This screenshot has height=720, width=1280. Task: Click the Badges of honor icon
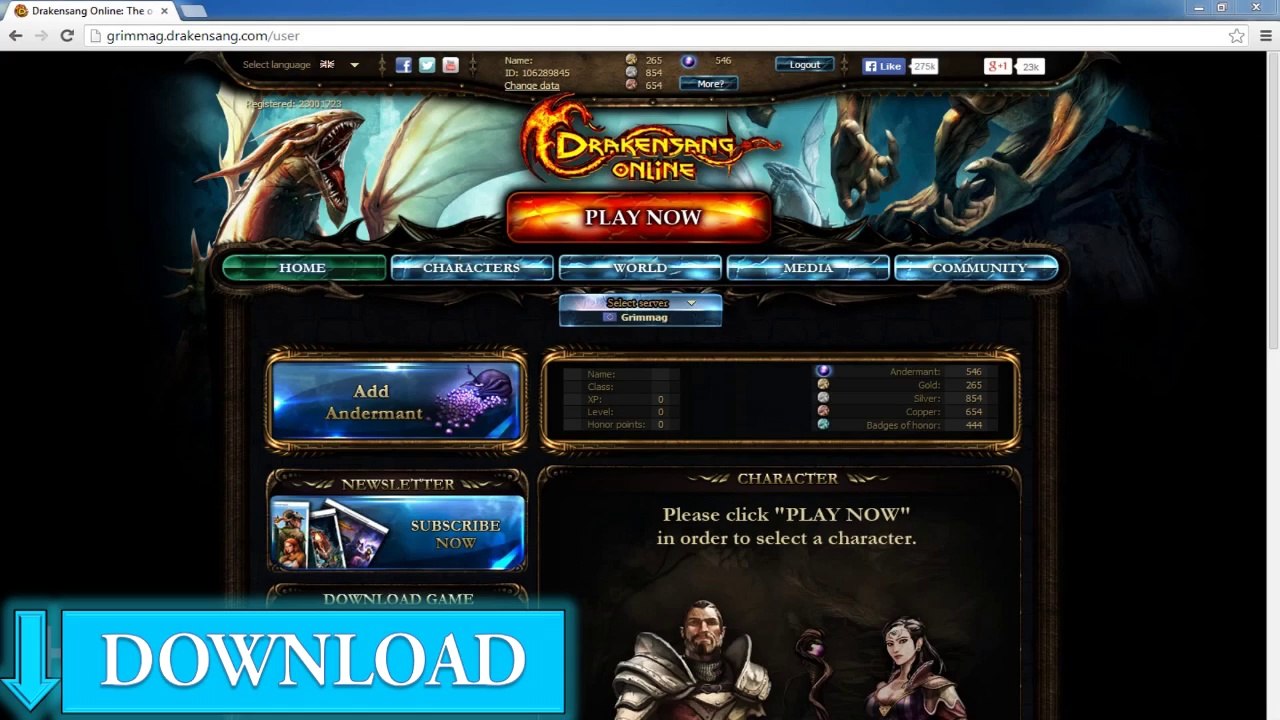tap(823, 424)
